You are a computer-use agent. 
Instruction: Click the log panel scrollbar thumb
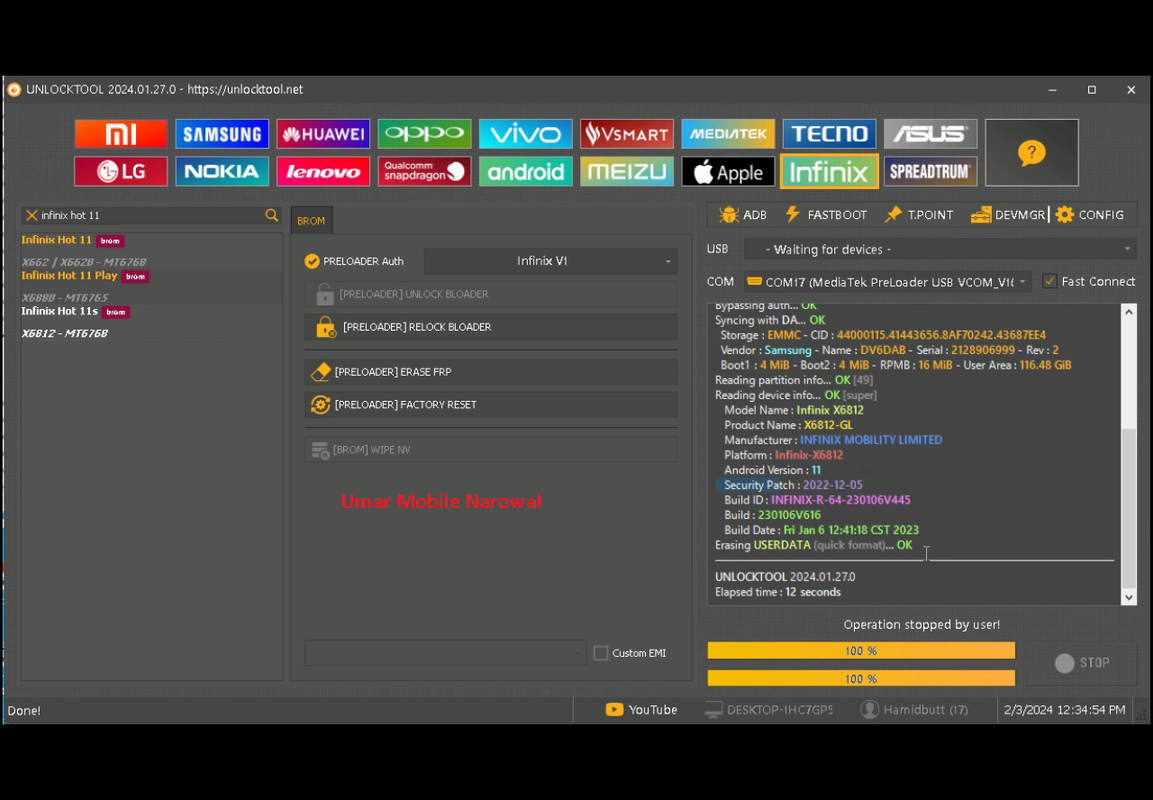[1129, 507]
